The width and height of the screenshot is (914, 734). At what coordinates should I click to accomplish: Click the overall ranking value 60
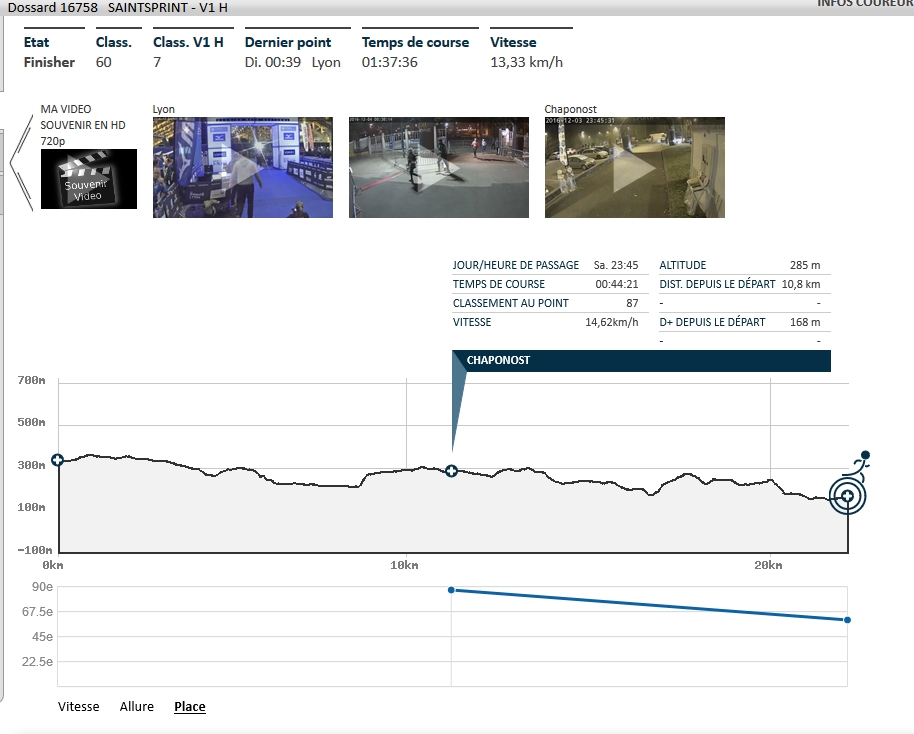pyautogui.click(x=103, y=62)
